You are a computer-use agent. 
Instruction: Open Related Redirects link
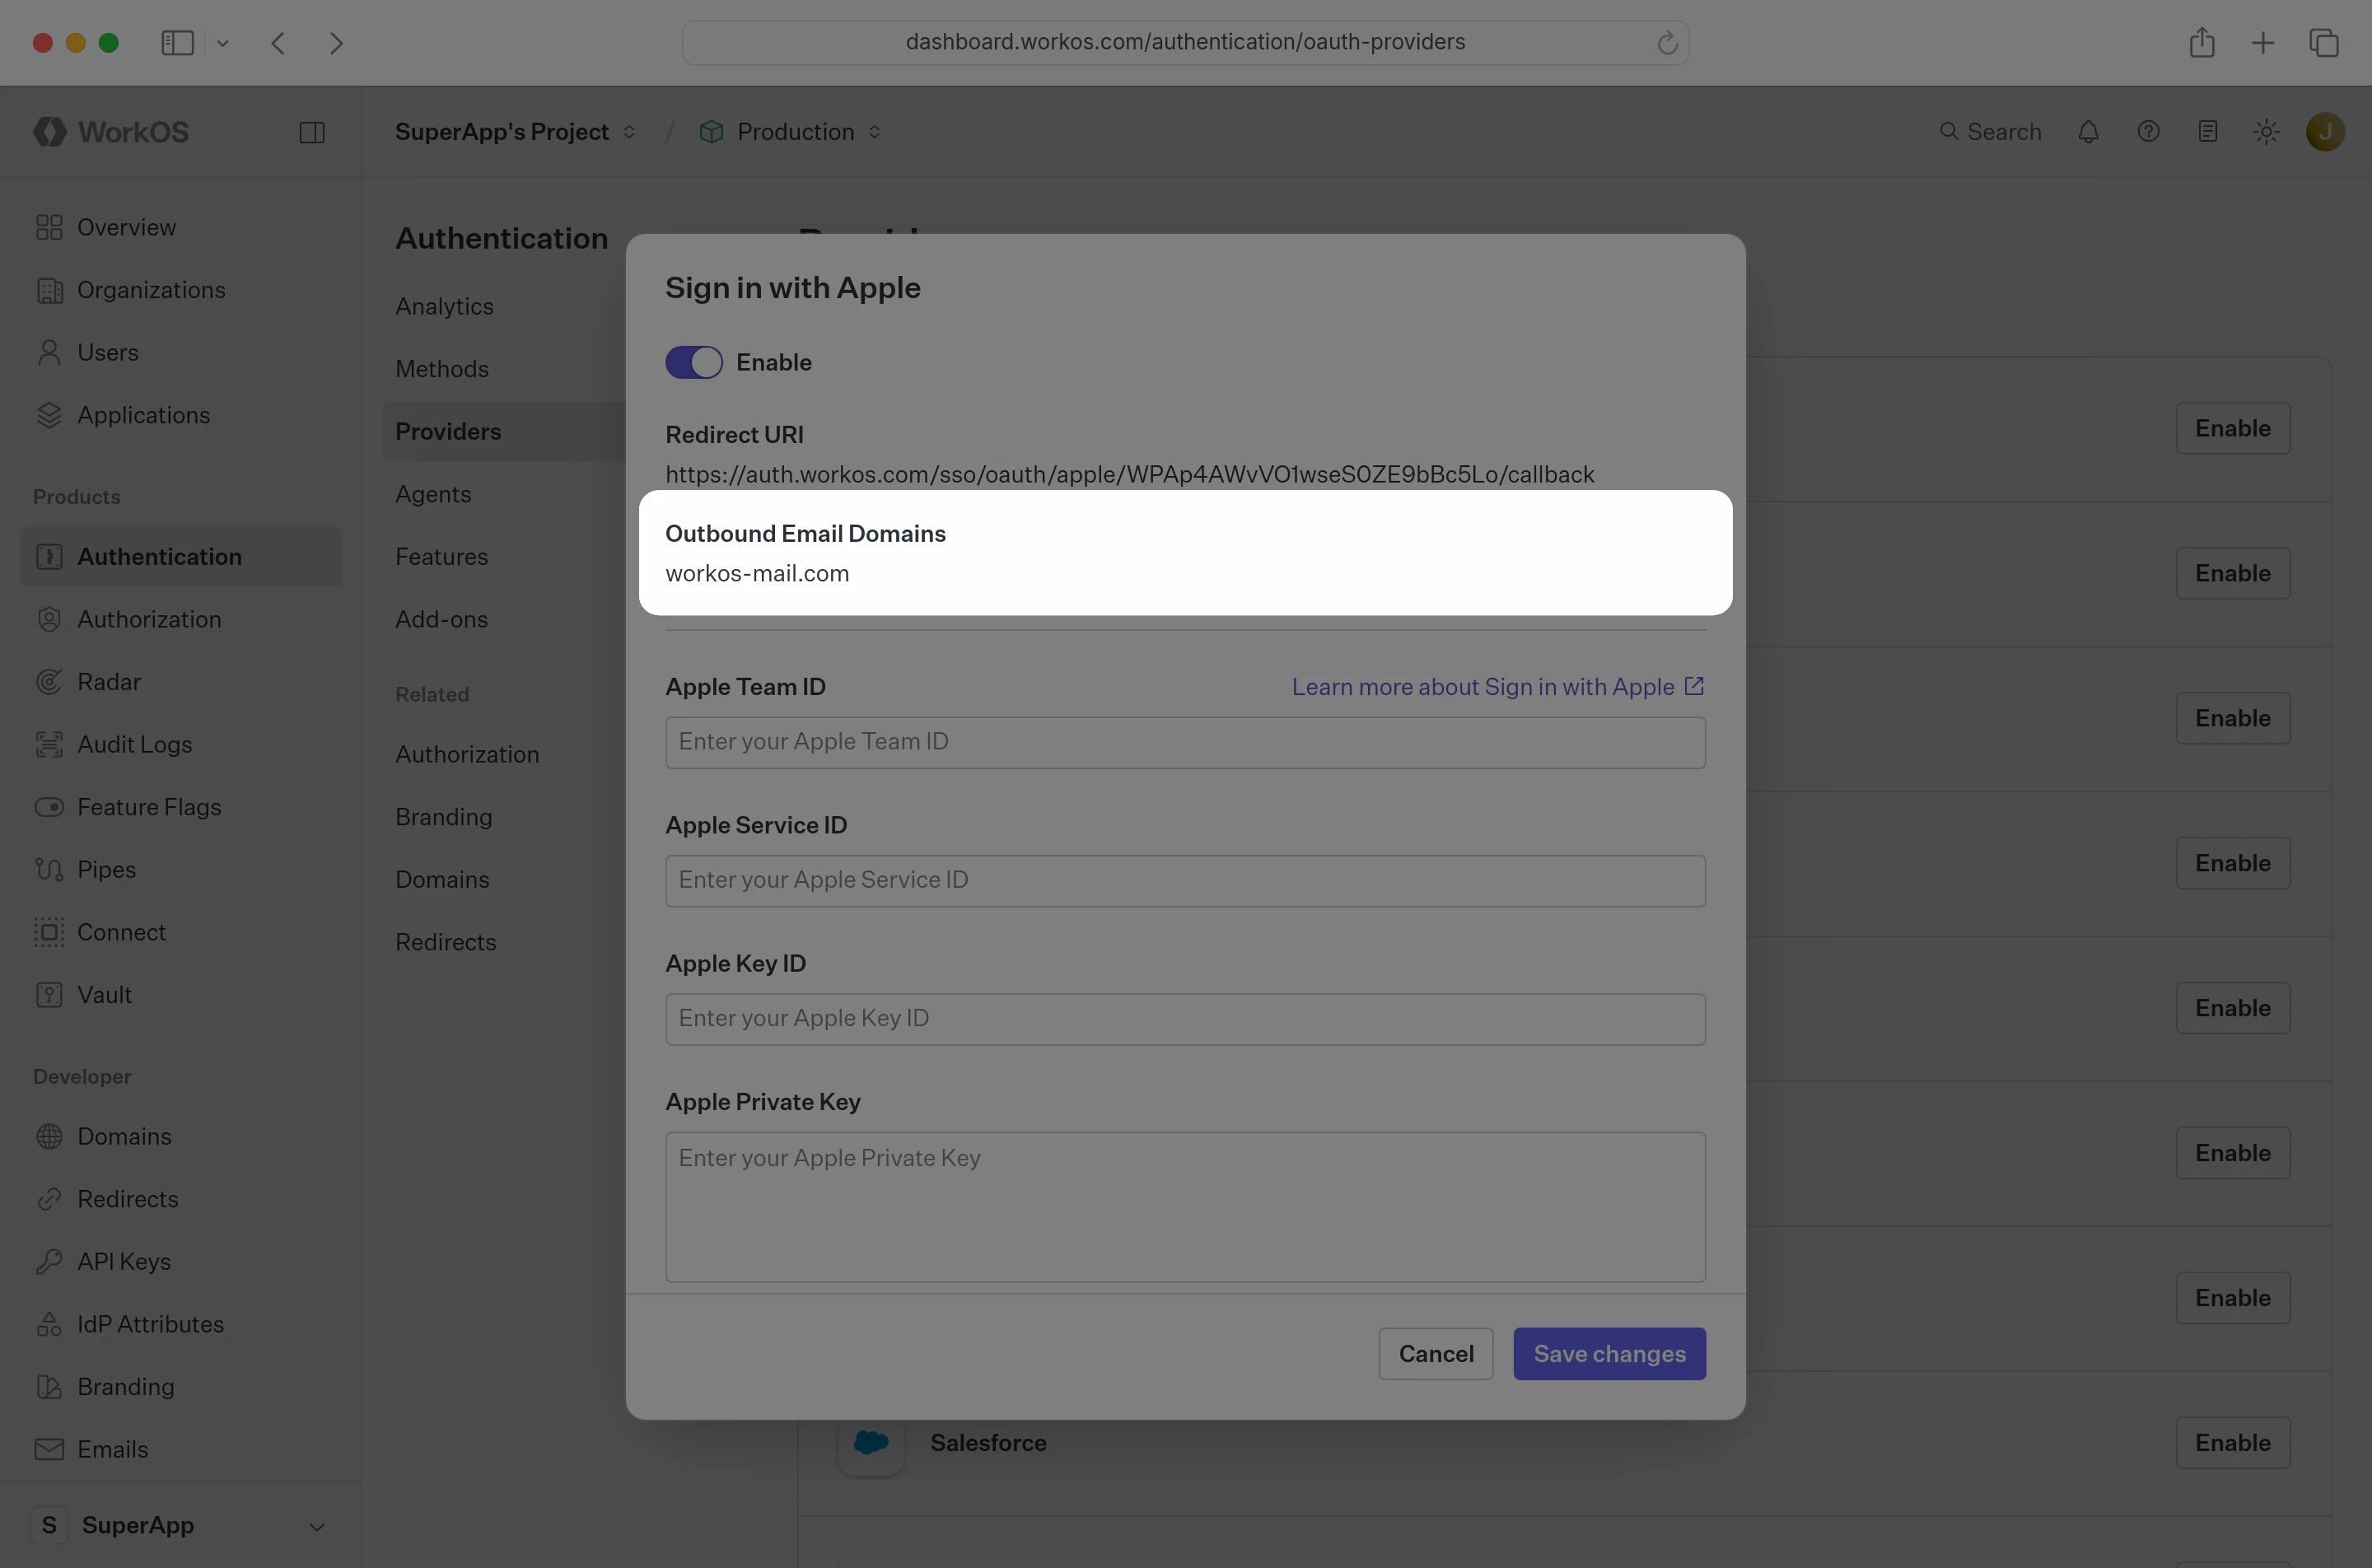point(445,942)
